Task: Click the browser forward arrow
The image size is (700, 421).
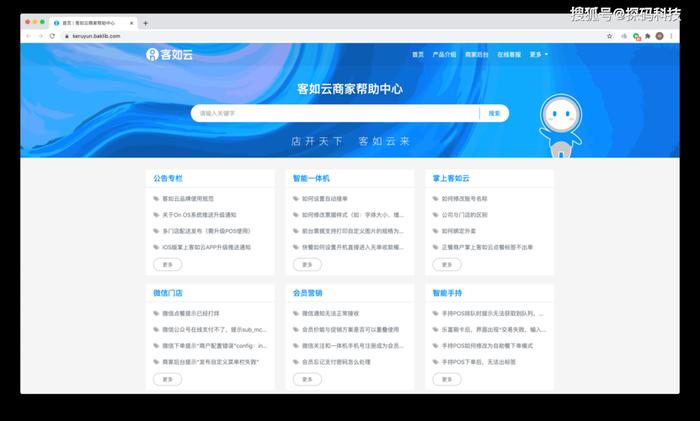Action: [x=40, y=36]
